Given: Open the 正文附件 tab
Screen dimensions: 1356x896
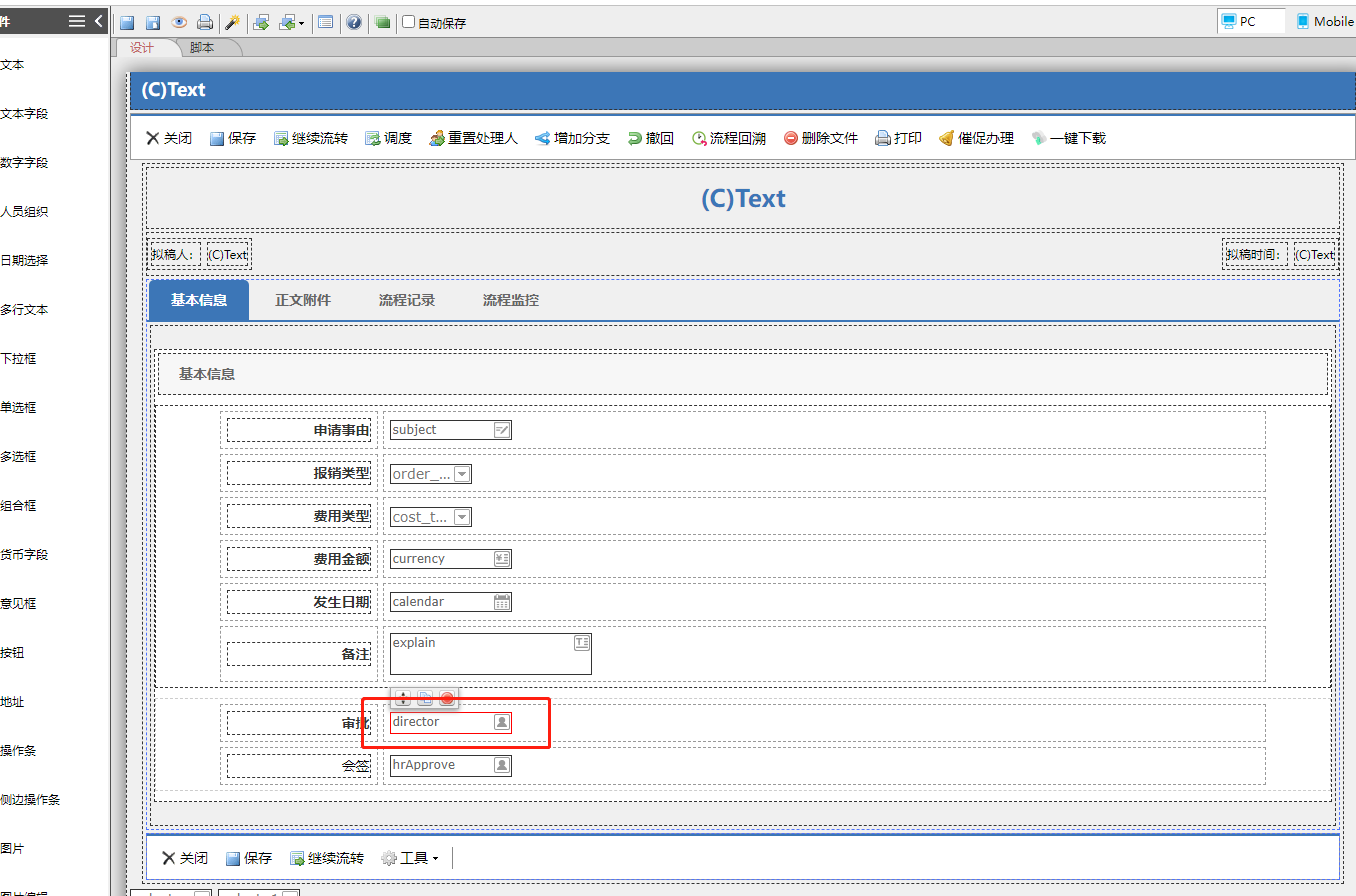Looking at the screenshot, I should (x=303, y=300).
